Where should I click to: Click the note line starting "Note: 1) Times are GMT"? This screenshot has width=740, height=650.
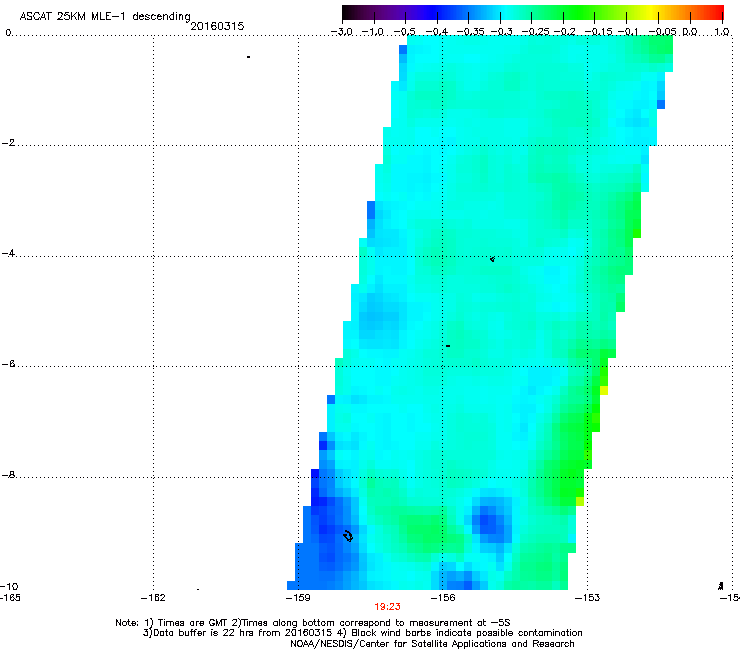313,623
